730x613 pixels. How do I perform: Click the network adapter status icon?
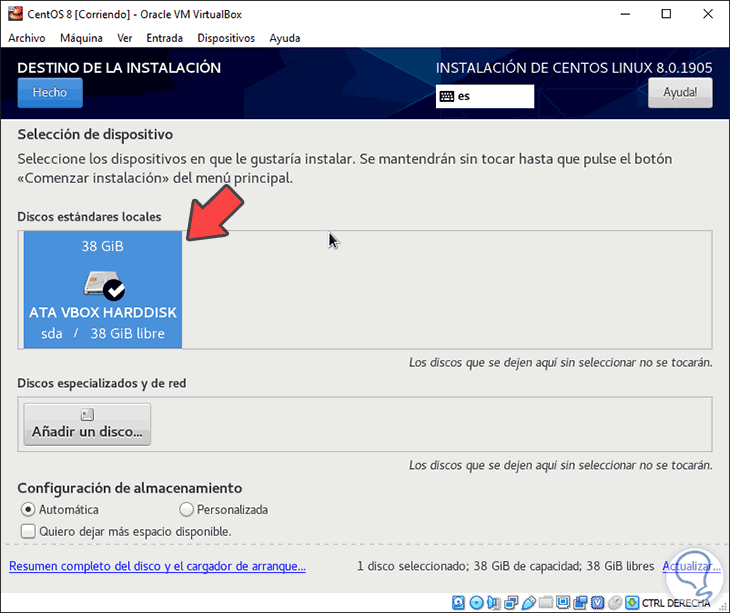[511, 603]
